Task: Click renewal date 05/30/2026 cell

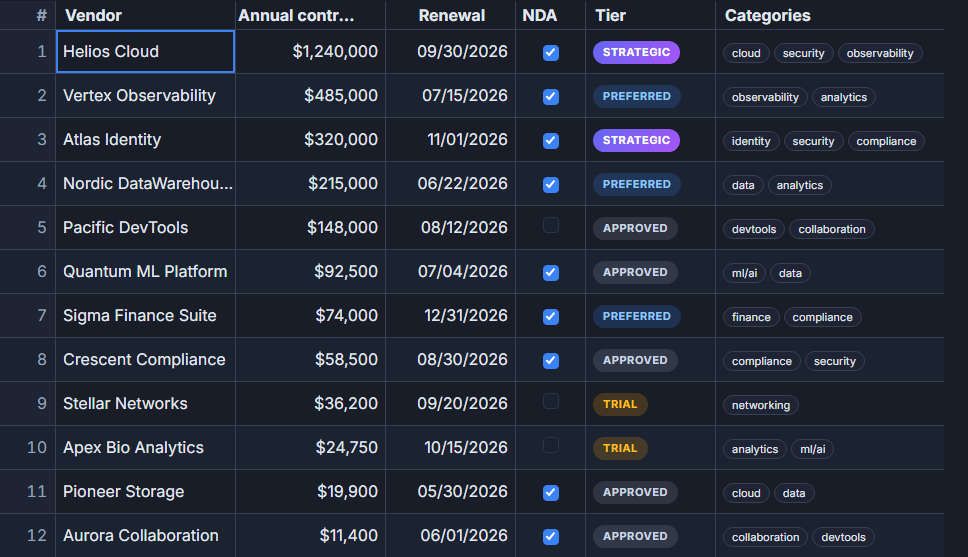Action: 450,492
